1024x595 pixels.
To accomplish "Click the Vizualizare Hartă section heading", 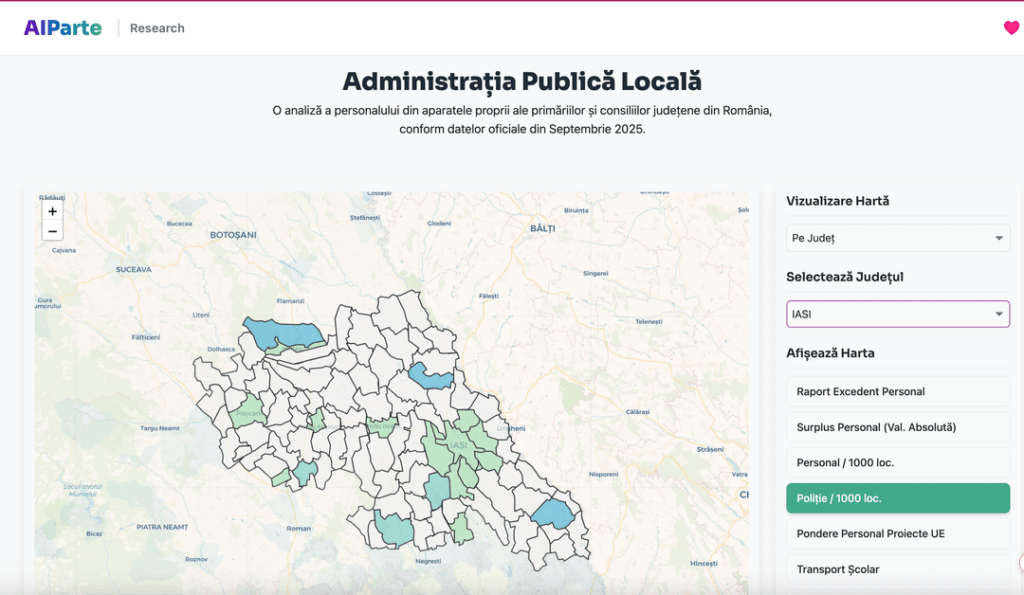I will coord(837,201).
